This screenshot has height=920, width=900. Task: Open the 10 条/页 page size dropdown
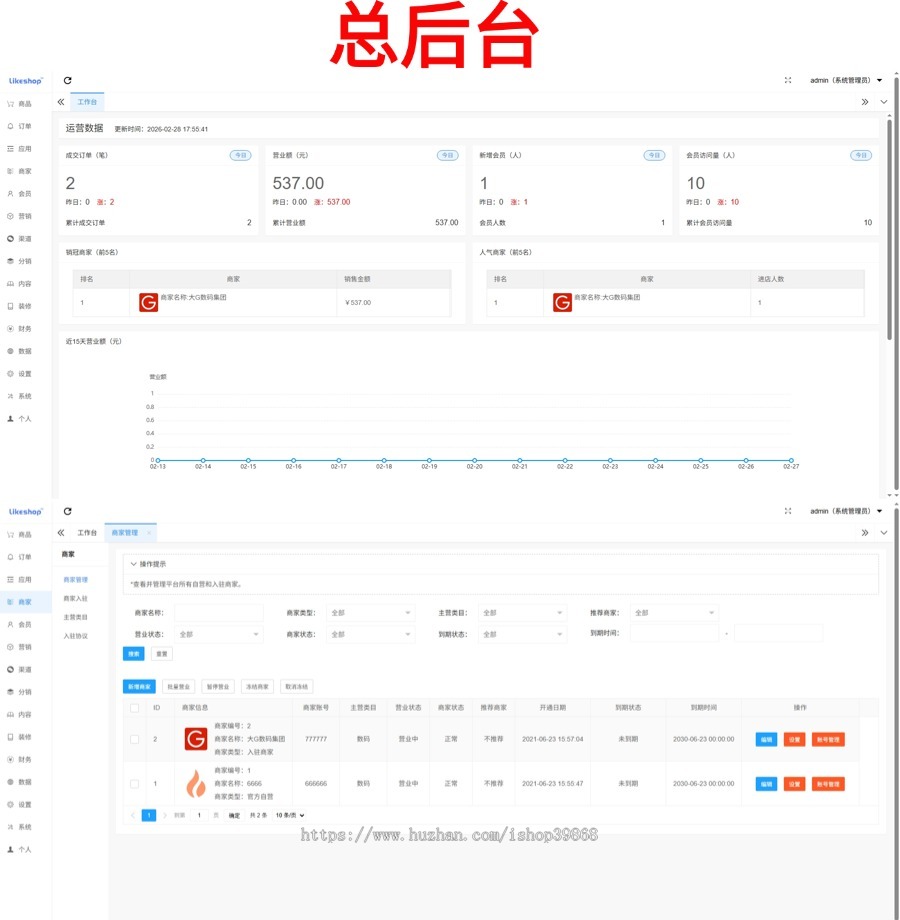[290, 816]
